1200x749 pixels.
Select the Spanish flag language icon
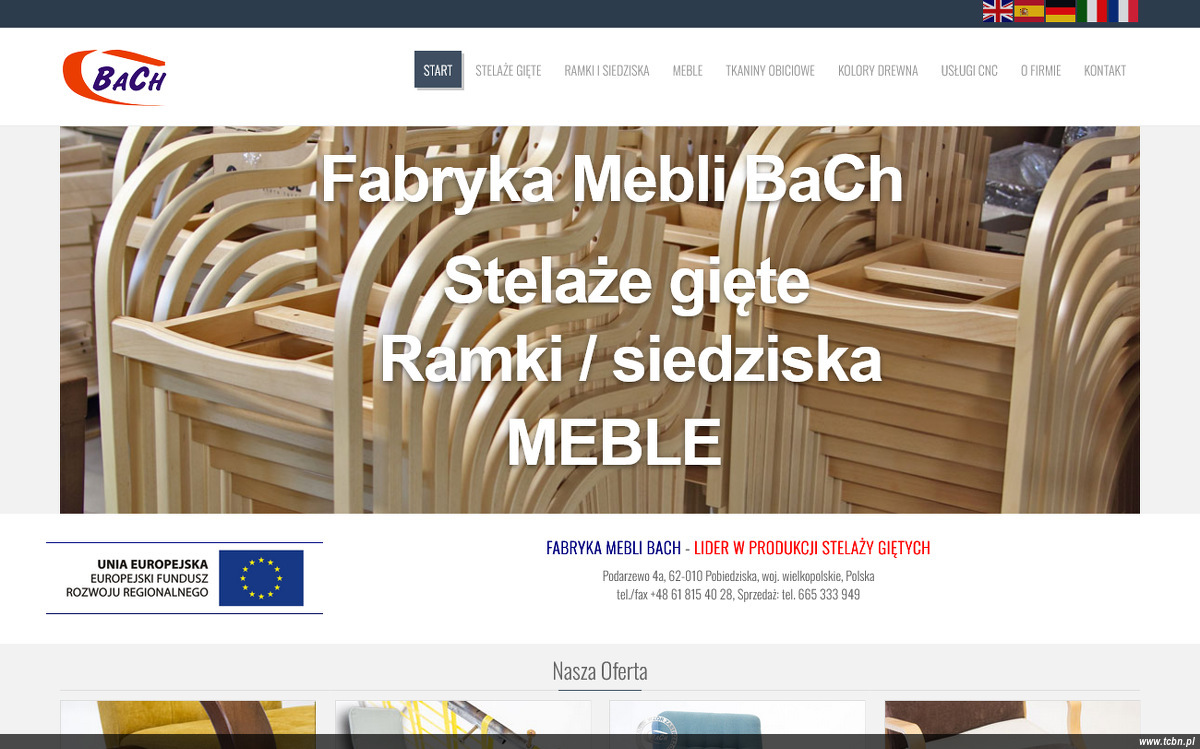coord(1029,11)
